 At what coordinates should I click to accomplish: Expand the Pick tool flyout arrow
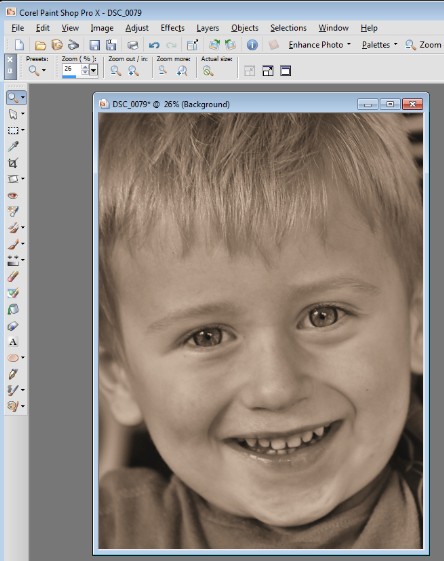click(x=23, y=114)
